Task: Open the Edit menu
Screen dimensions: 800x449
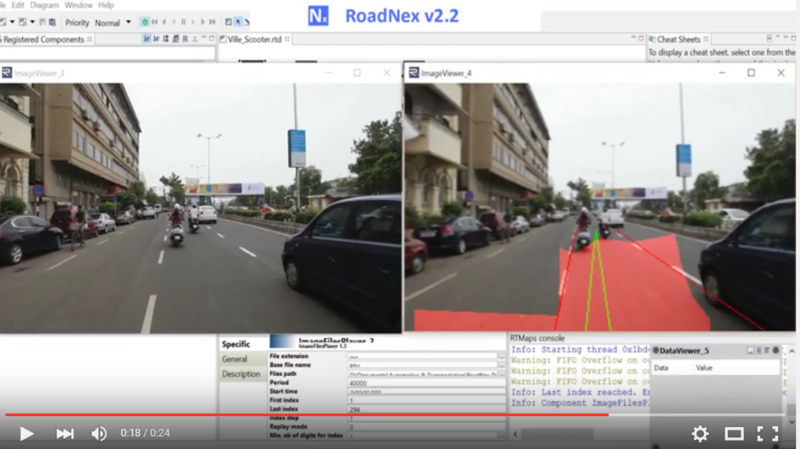Action: tap(18, 5)
